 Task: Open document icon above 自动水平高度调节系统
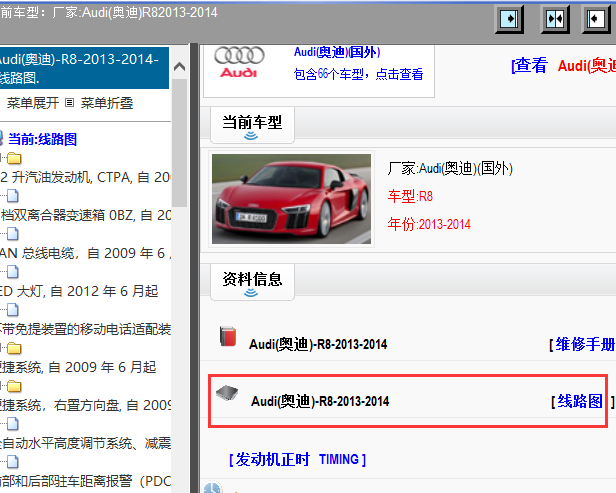[x=13, y=424]
